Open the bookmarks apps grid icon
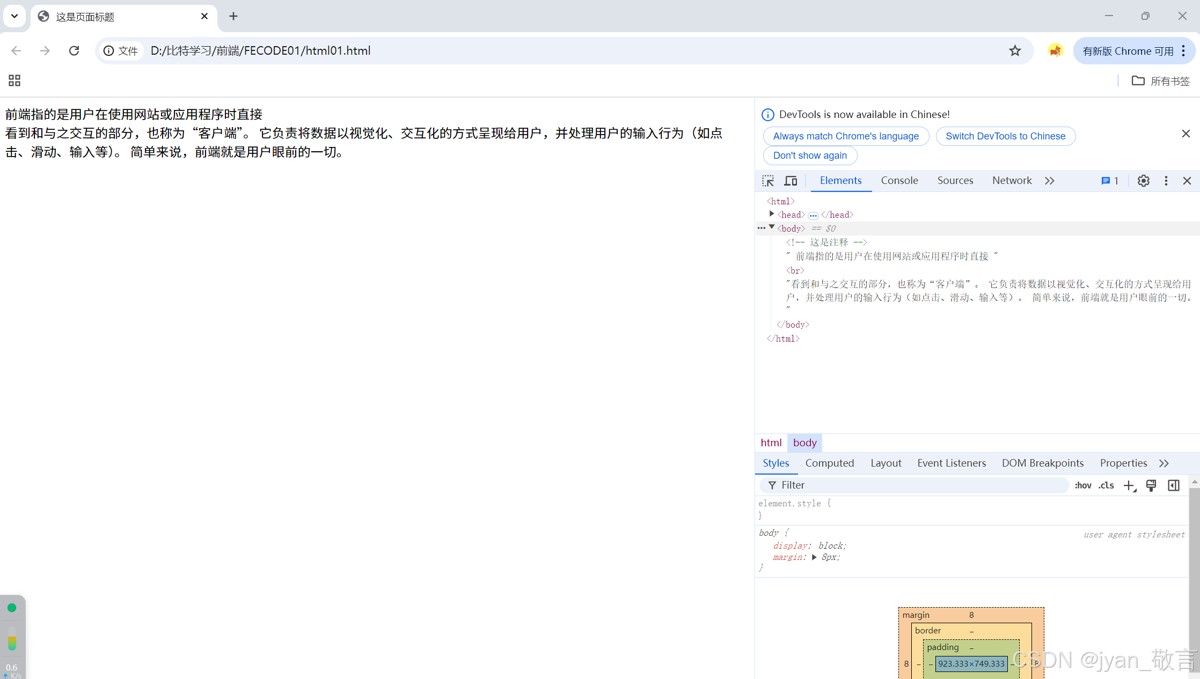 [x=14, y=80]
